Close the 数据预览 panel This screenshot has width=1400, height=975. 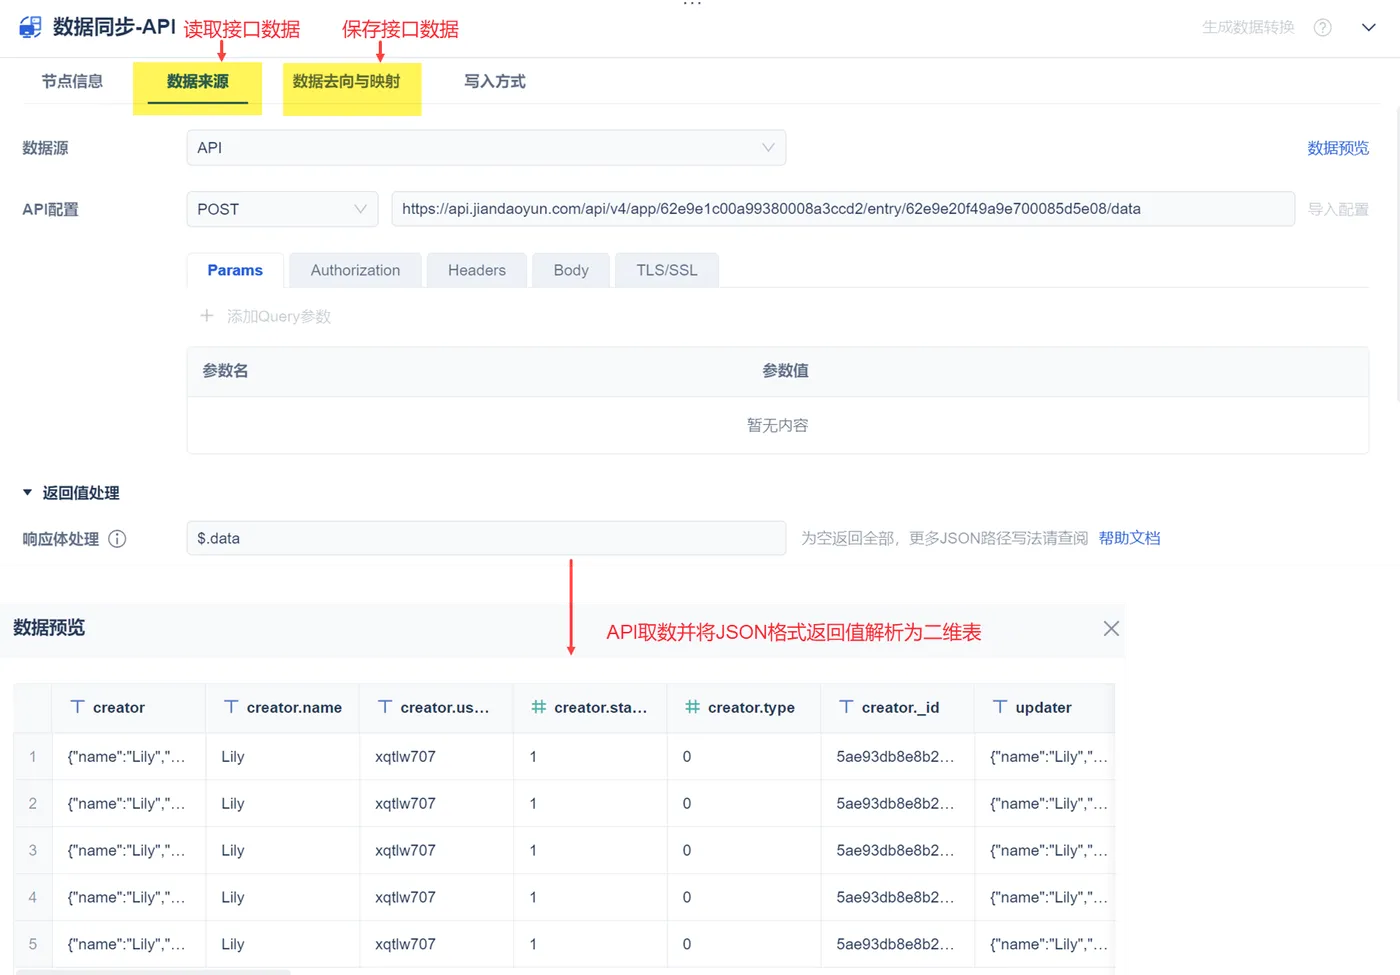[1111, 629]
